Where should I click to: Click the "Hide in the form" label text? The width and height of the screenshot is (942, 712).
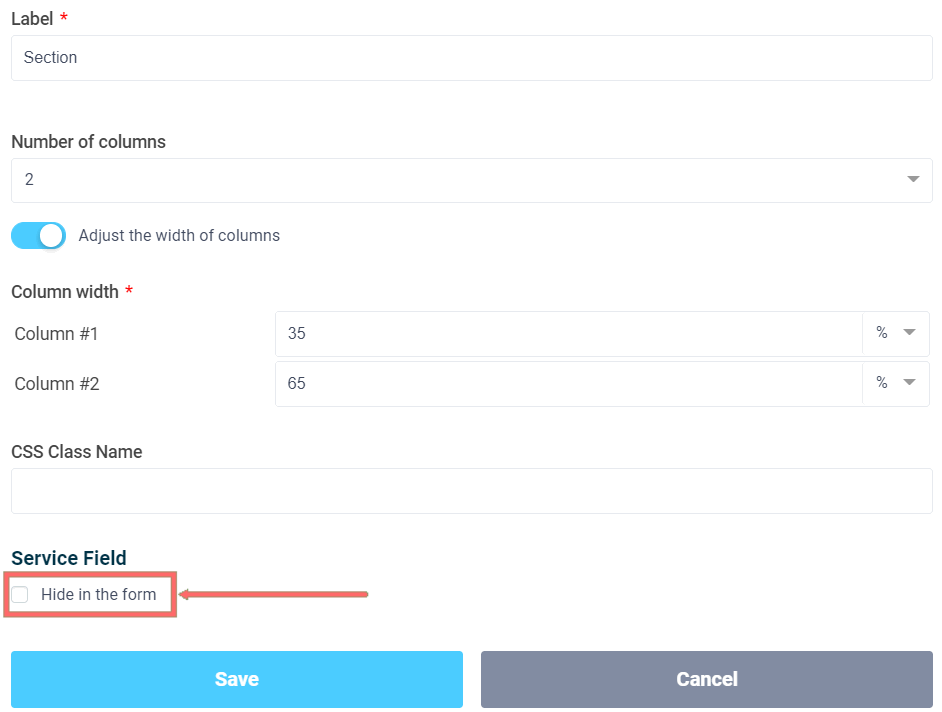tap(99, 595)
